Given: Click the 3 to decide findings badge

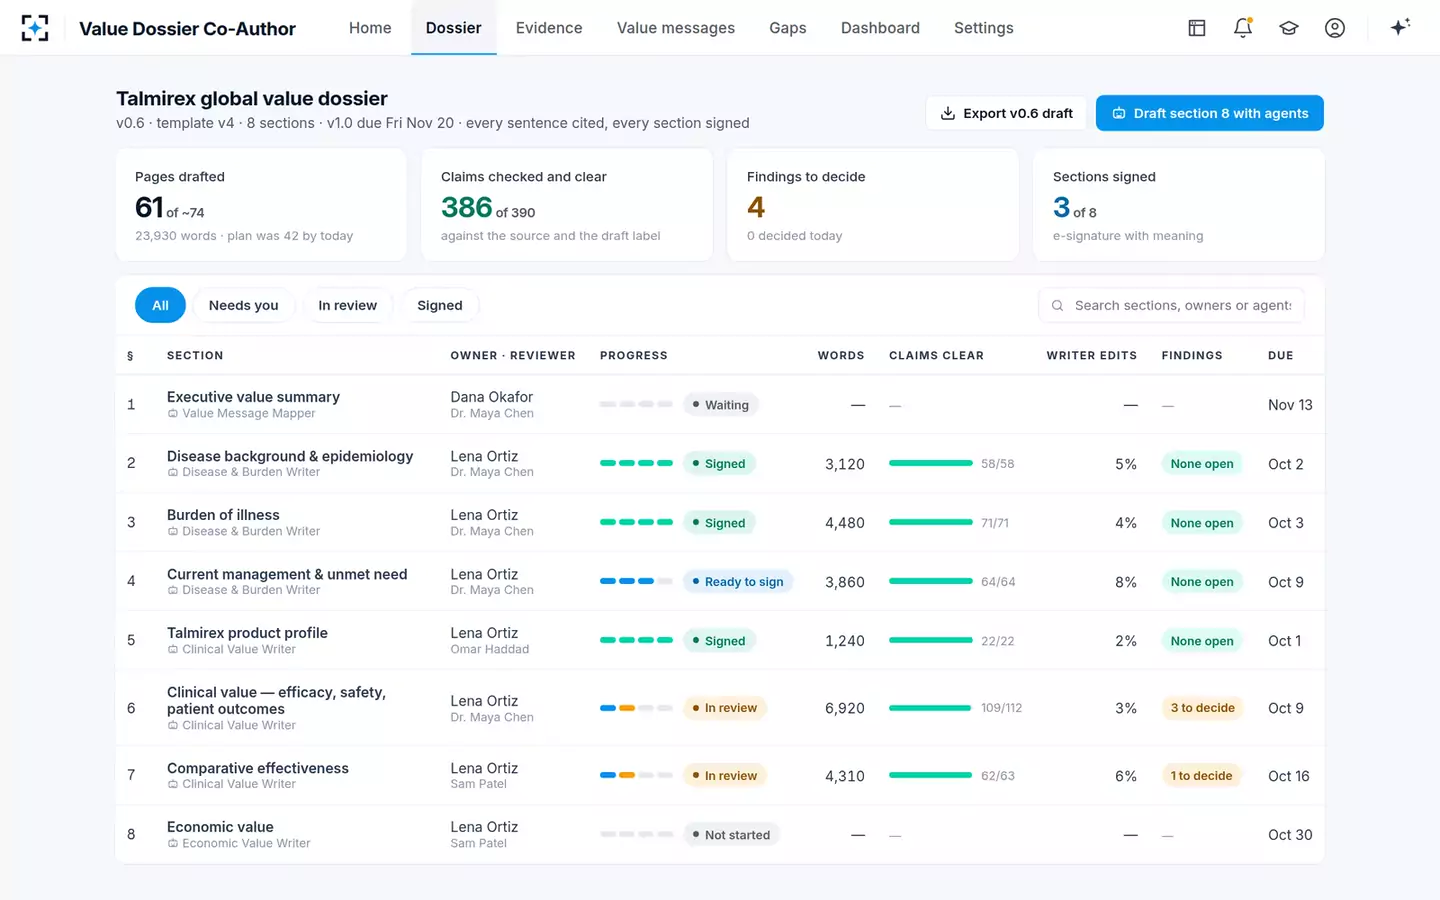Looking at the screenshot, I should tap(1202, 708).
